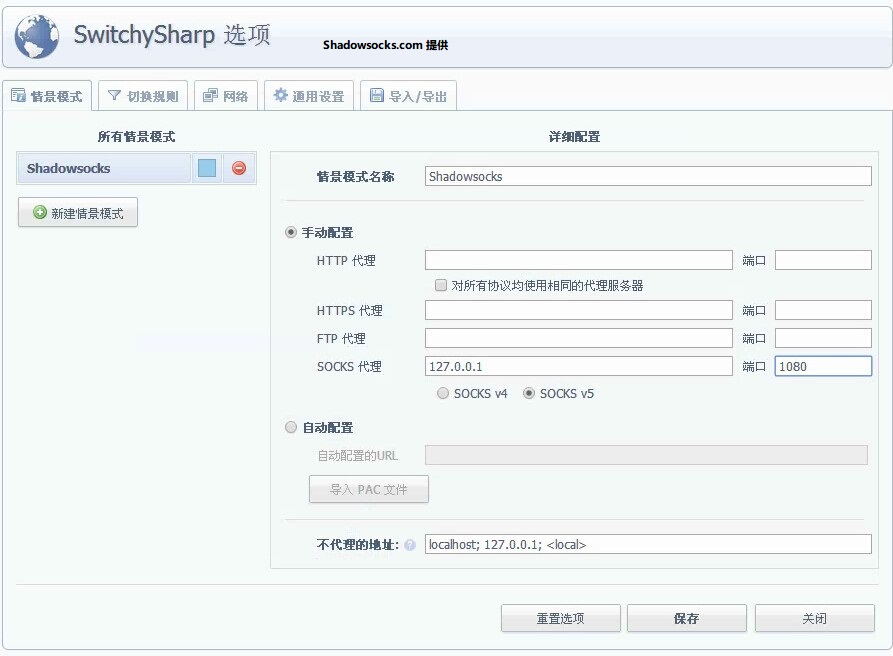Image resolution: width=893 pixels, height=656 pixels.
Task: Click the 情景模式名称 text field
Action: (647, 176)
